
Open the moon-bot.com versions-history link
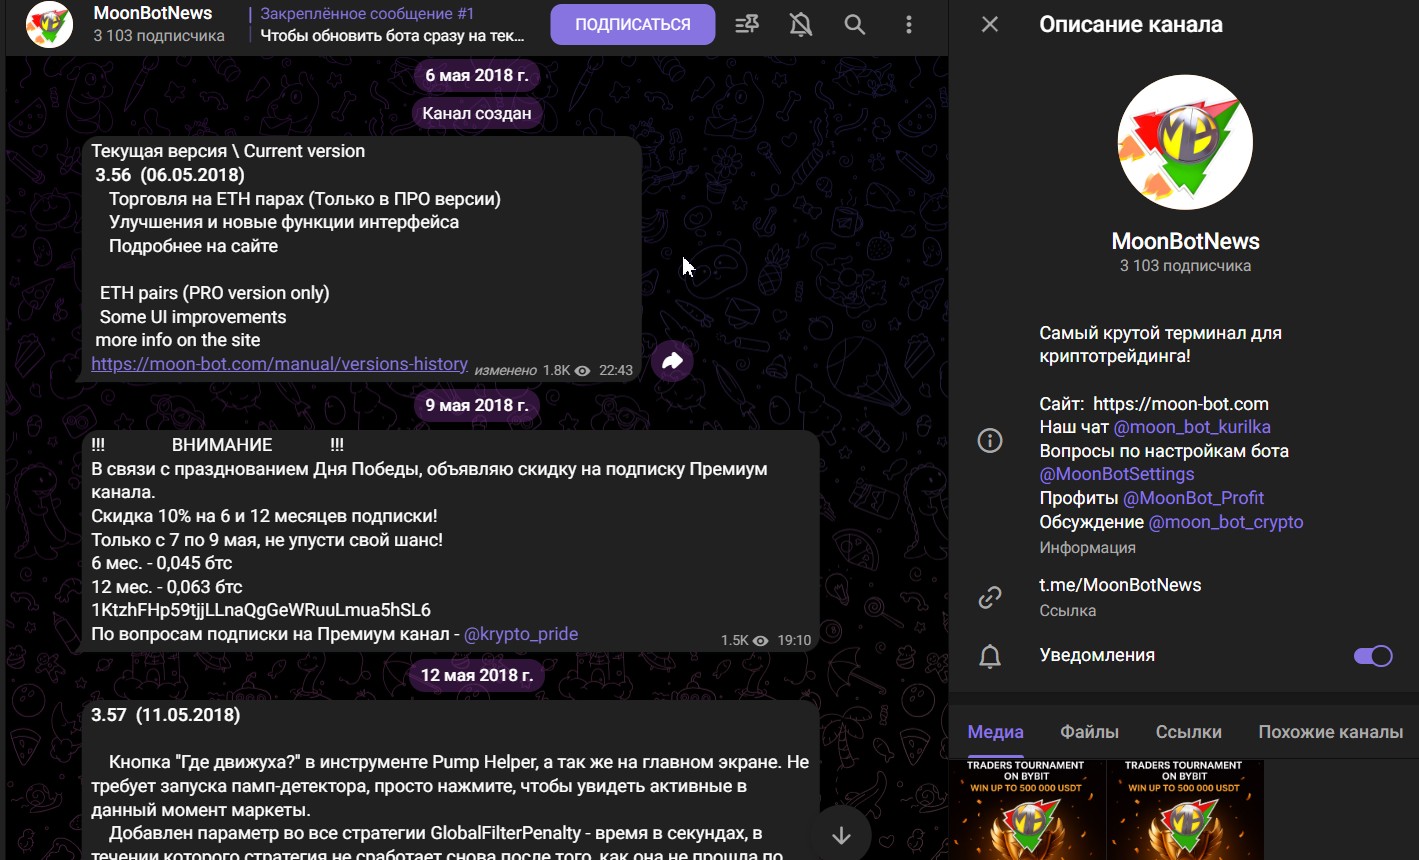pos(279,364)
